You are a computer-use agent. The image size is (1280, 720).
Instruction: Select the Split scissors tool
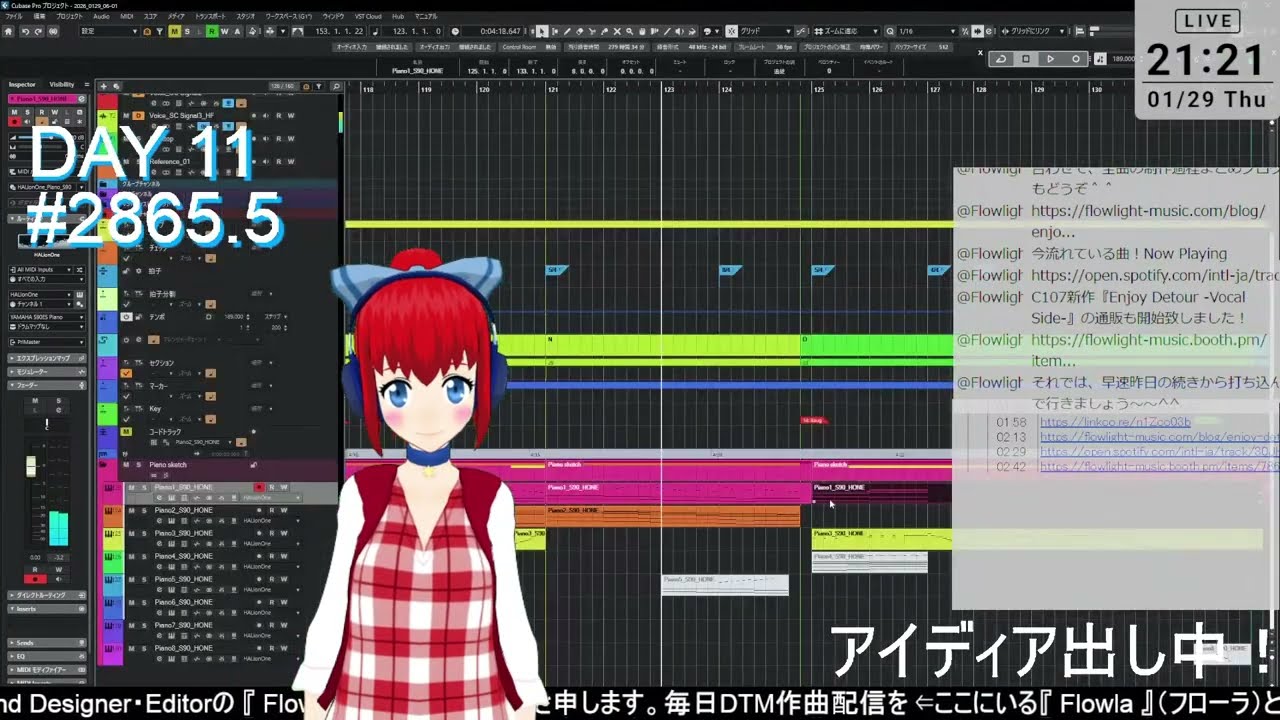[x=592, y=31]
